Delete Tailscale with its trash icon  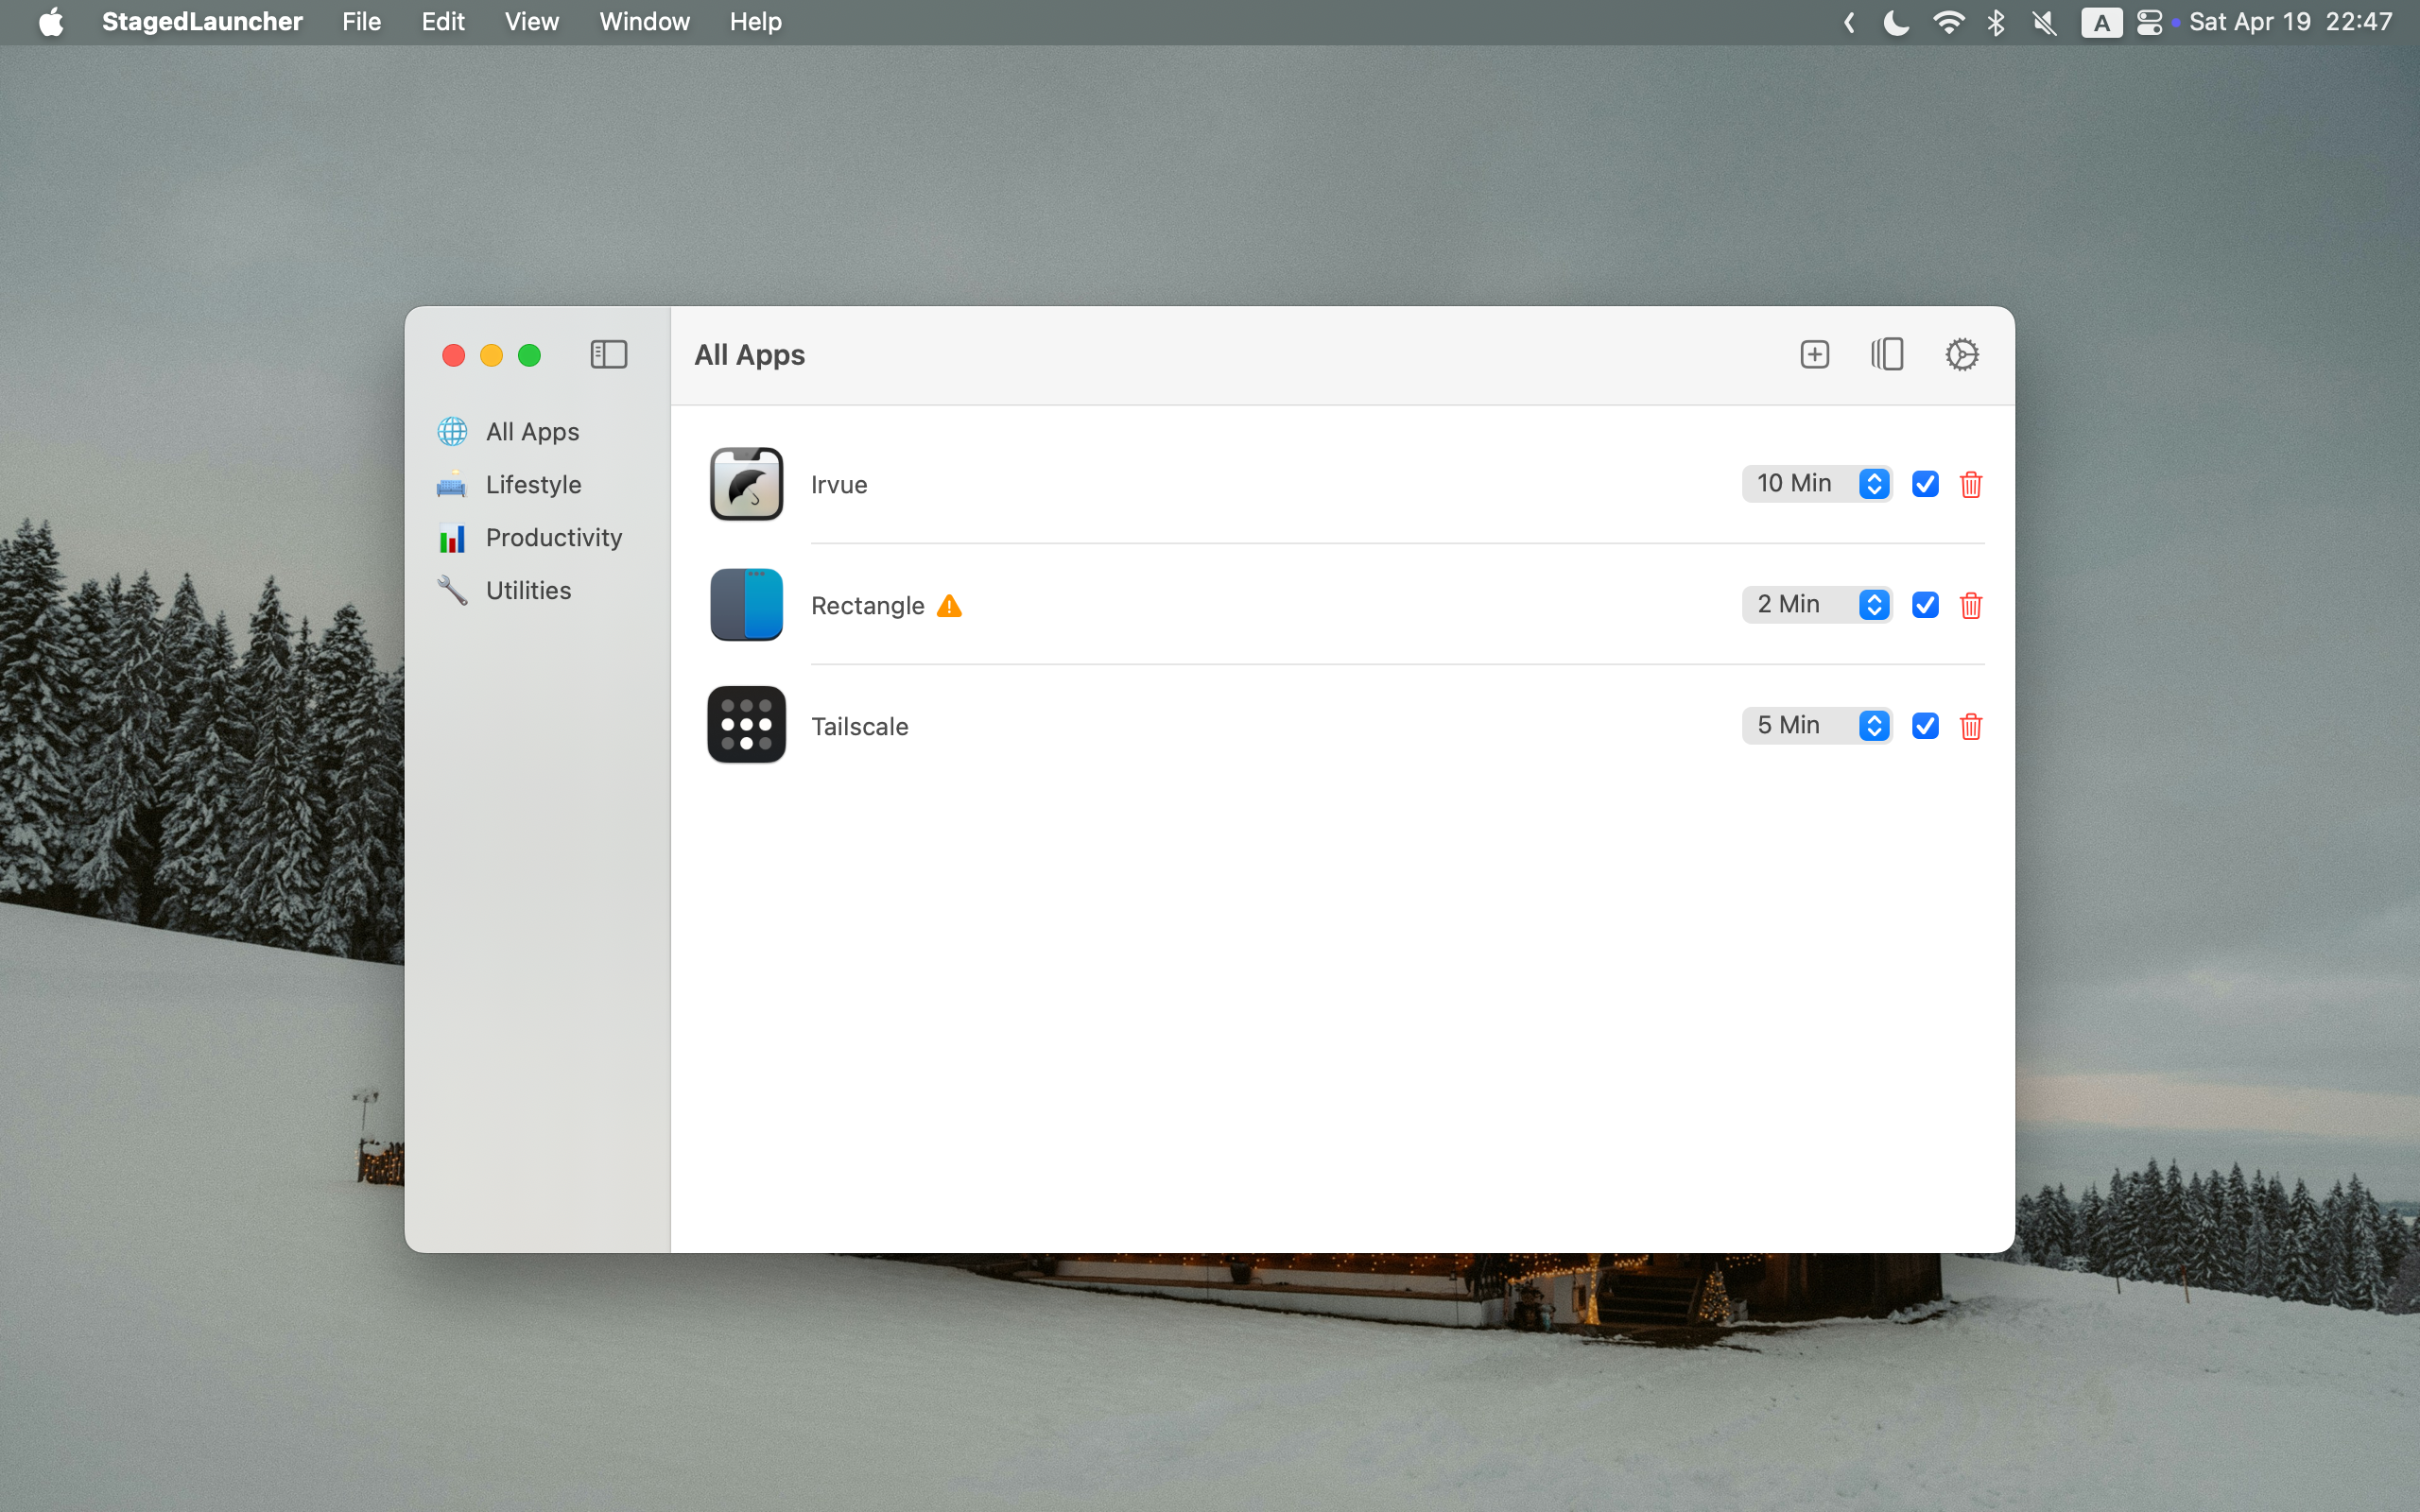(1970, 726)
